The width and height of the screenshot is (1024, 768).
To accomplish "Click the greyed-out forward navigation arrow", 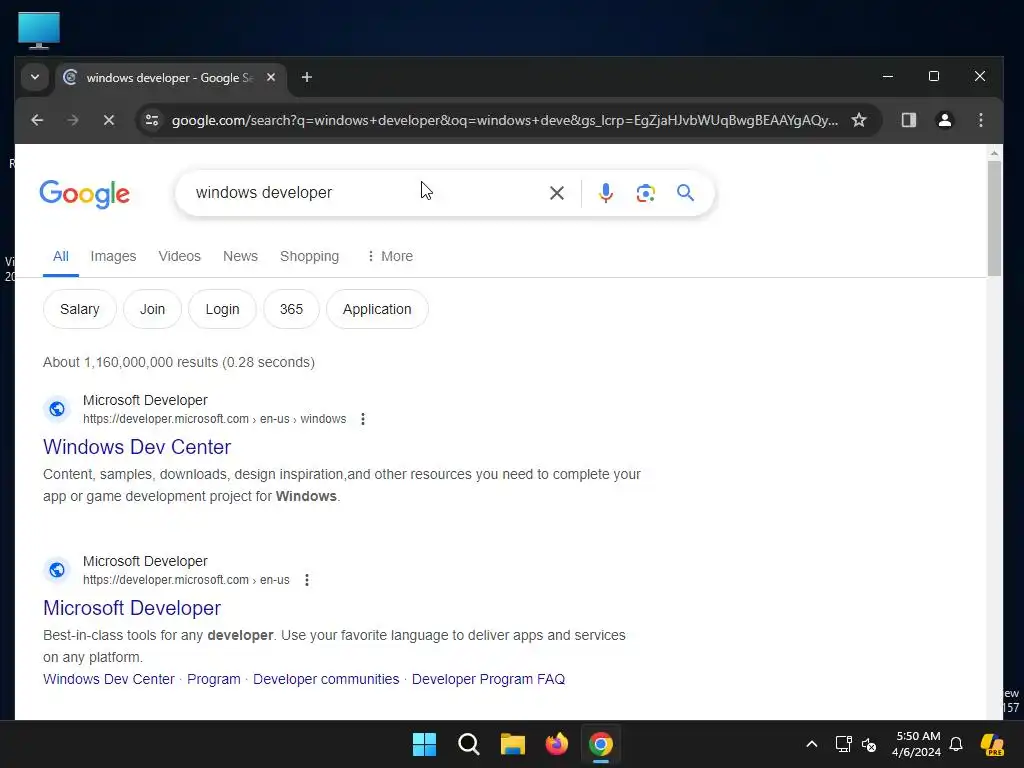I will (72, 120).
